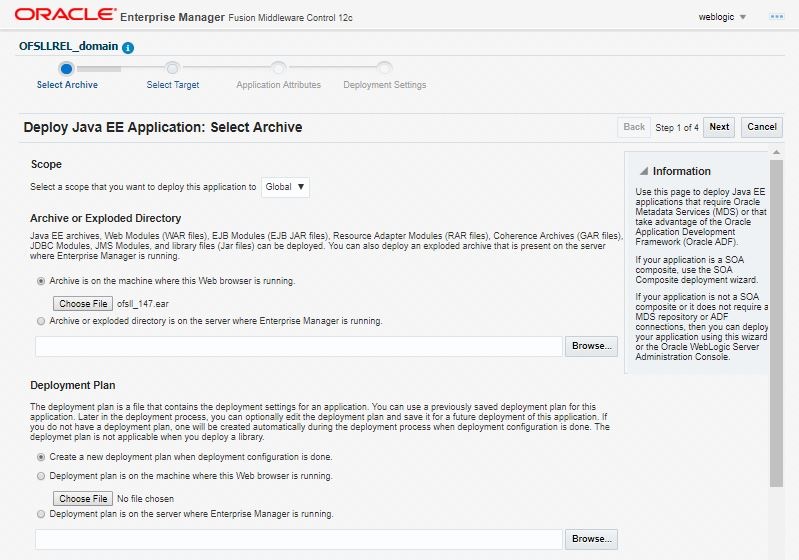Screen dimensions: 799x560
Task: Select deployment plan on the server
Action: coord(41,514)
